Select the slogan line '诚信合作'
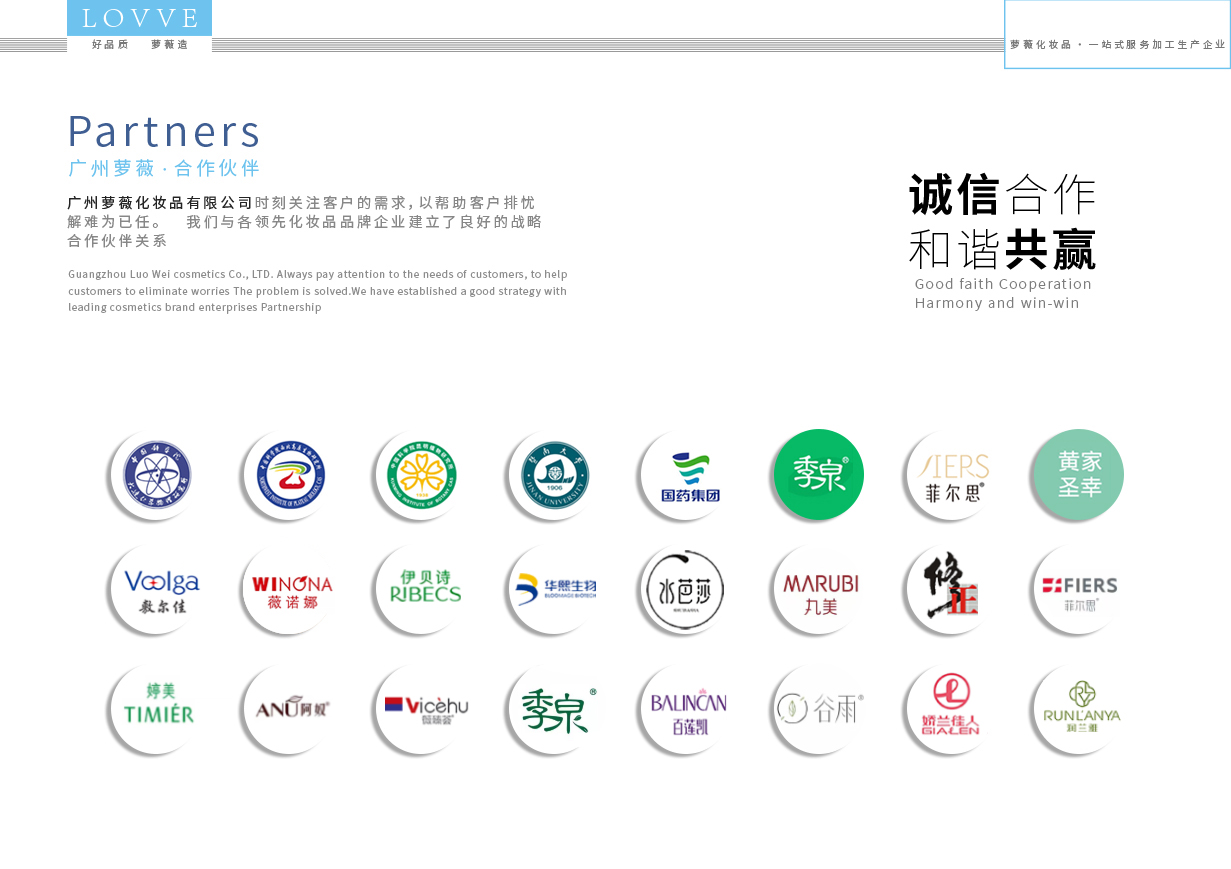The width and height of the screenshot is (1231, 869). click(1002, 195)
